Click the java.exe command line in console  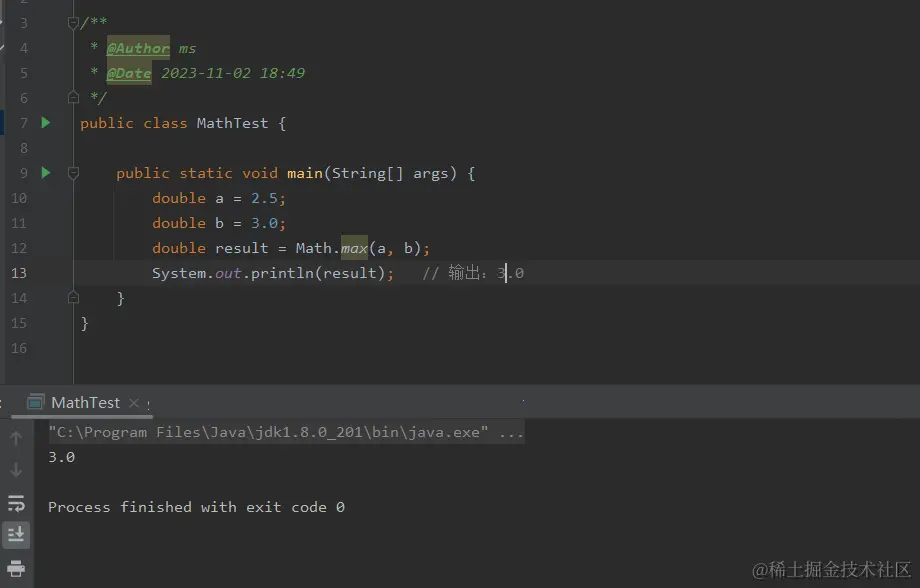pyautogui.click(x=286, y=432)
